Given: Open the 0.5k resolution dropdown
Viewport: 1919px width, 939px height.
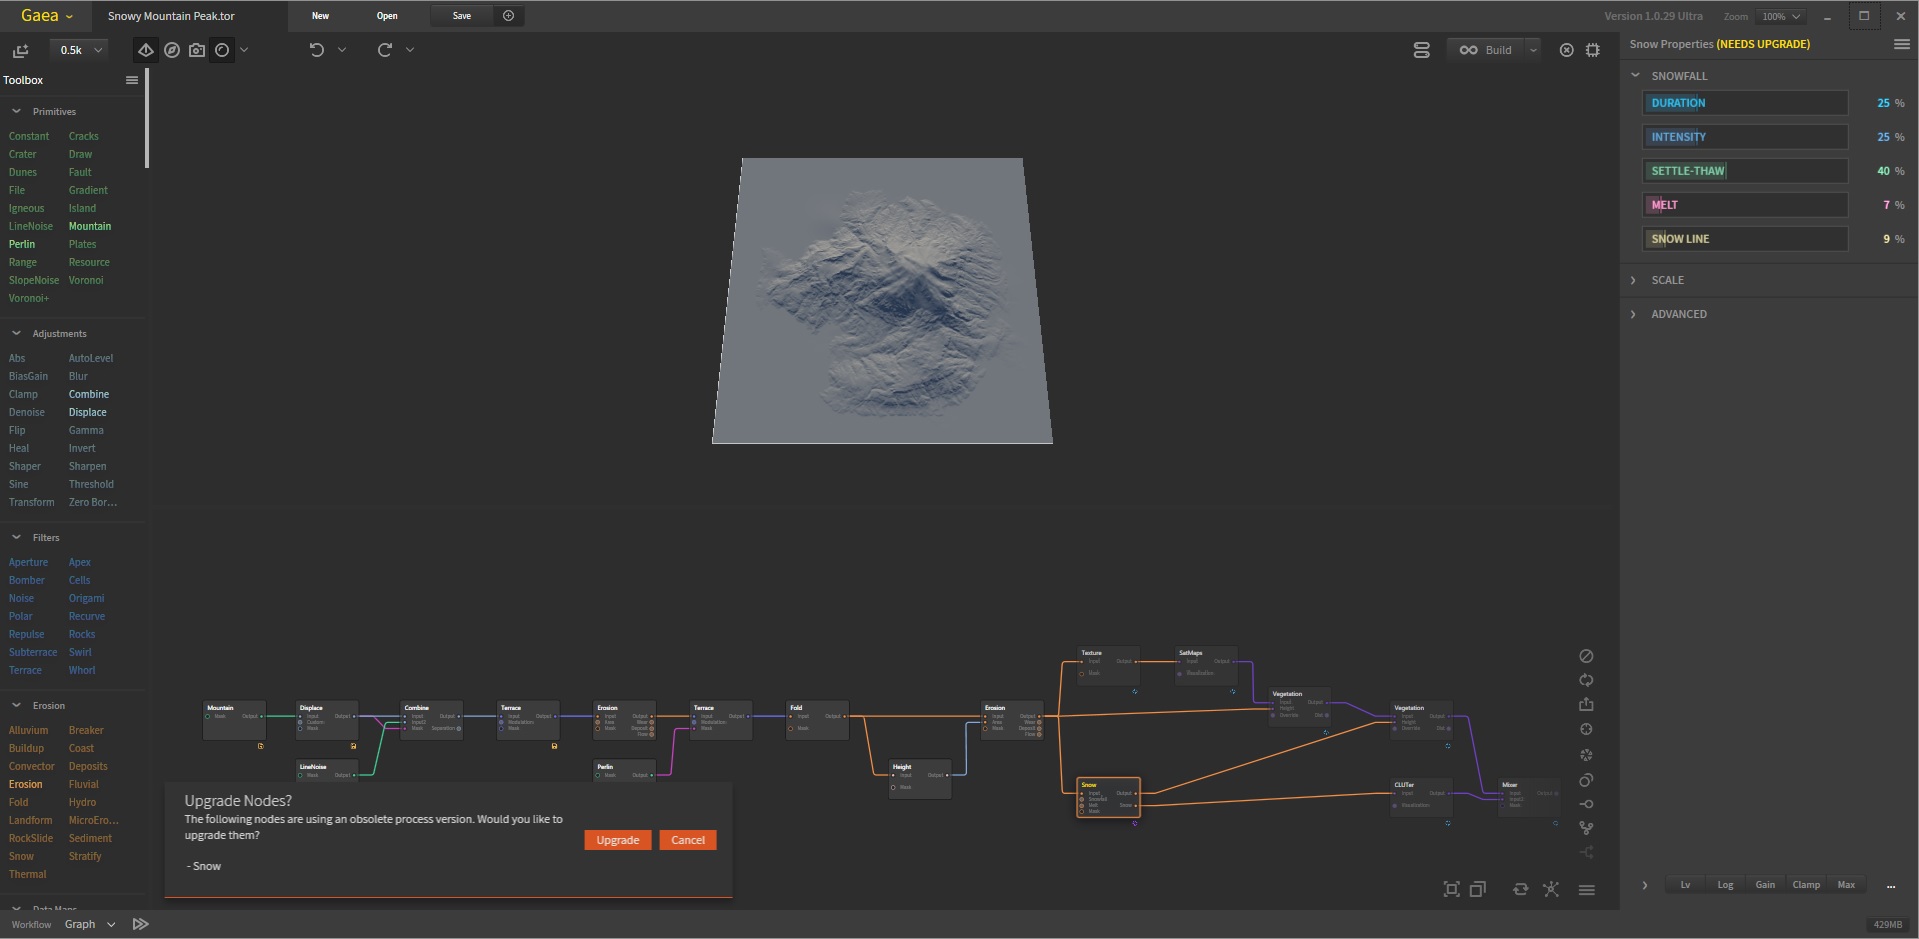Looking at the screenshot, I should point(79,50).
